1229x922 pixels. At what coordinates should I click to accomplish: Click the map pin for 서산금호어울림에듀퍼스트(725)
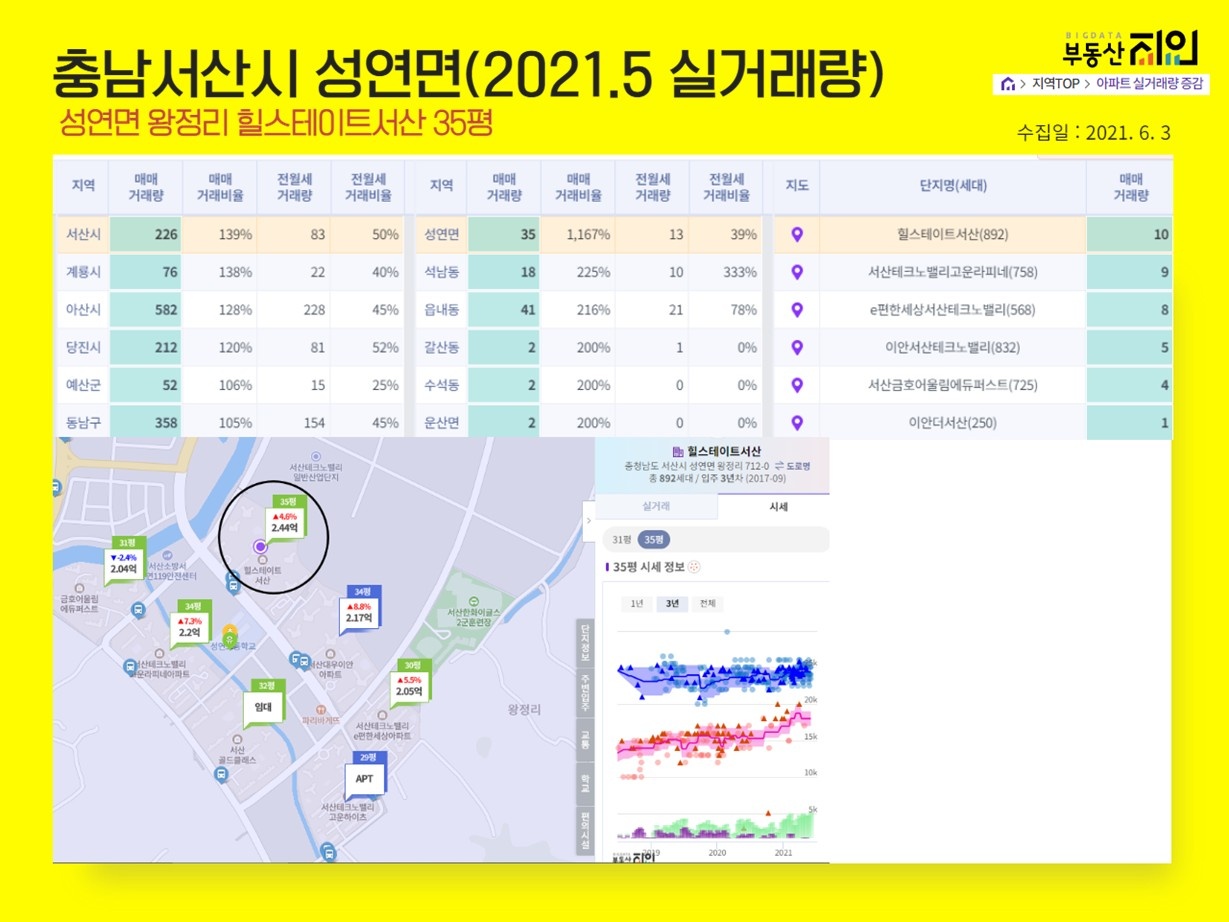[797, 385]
